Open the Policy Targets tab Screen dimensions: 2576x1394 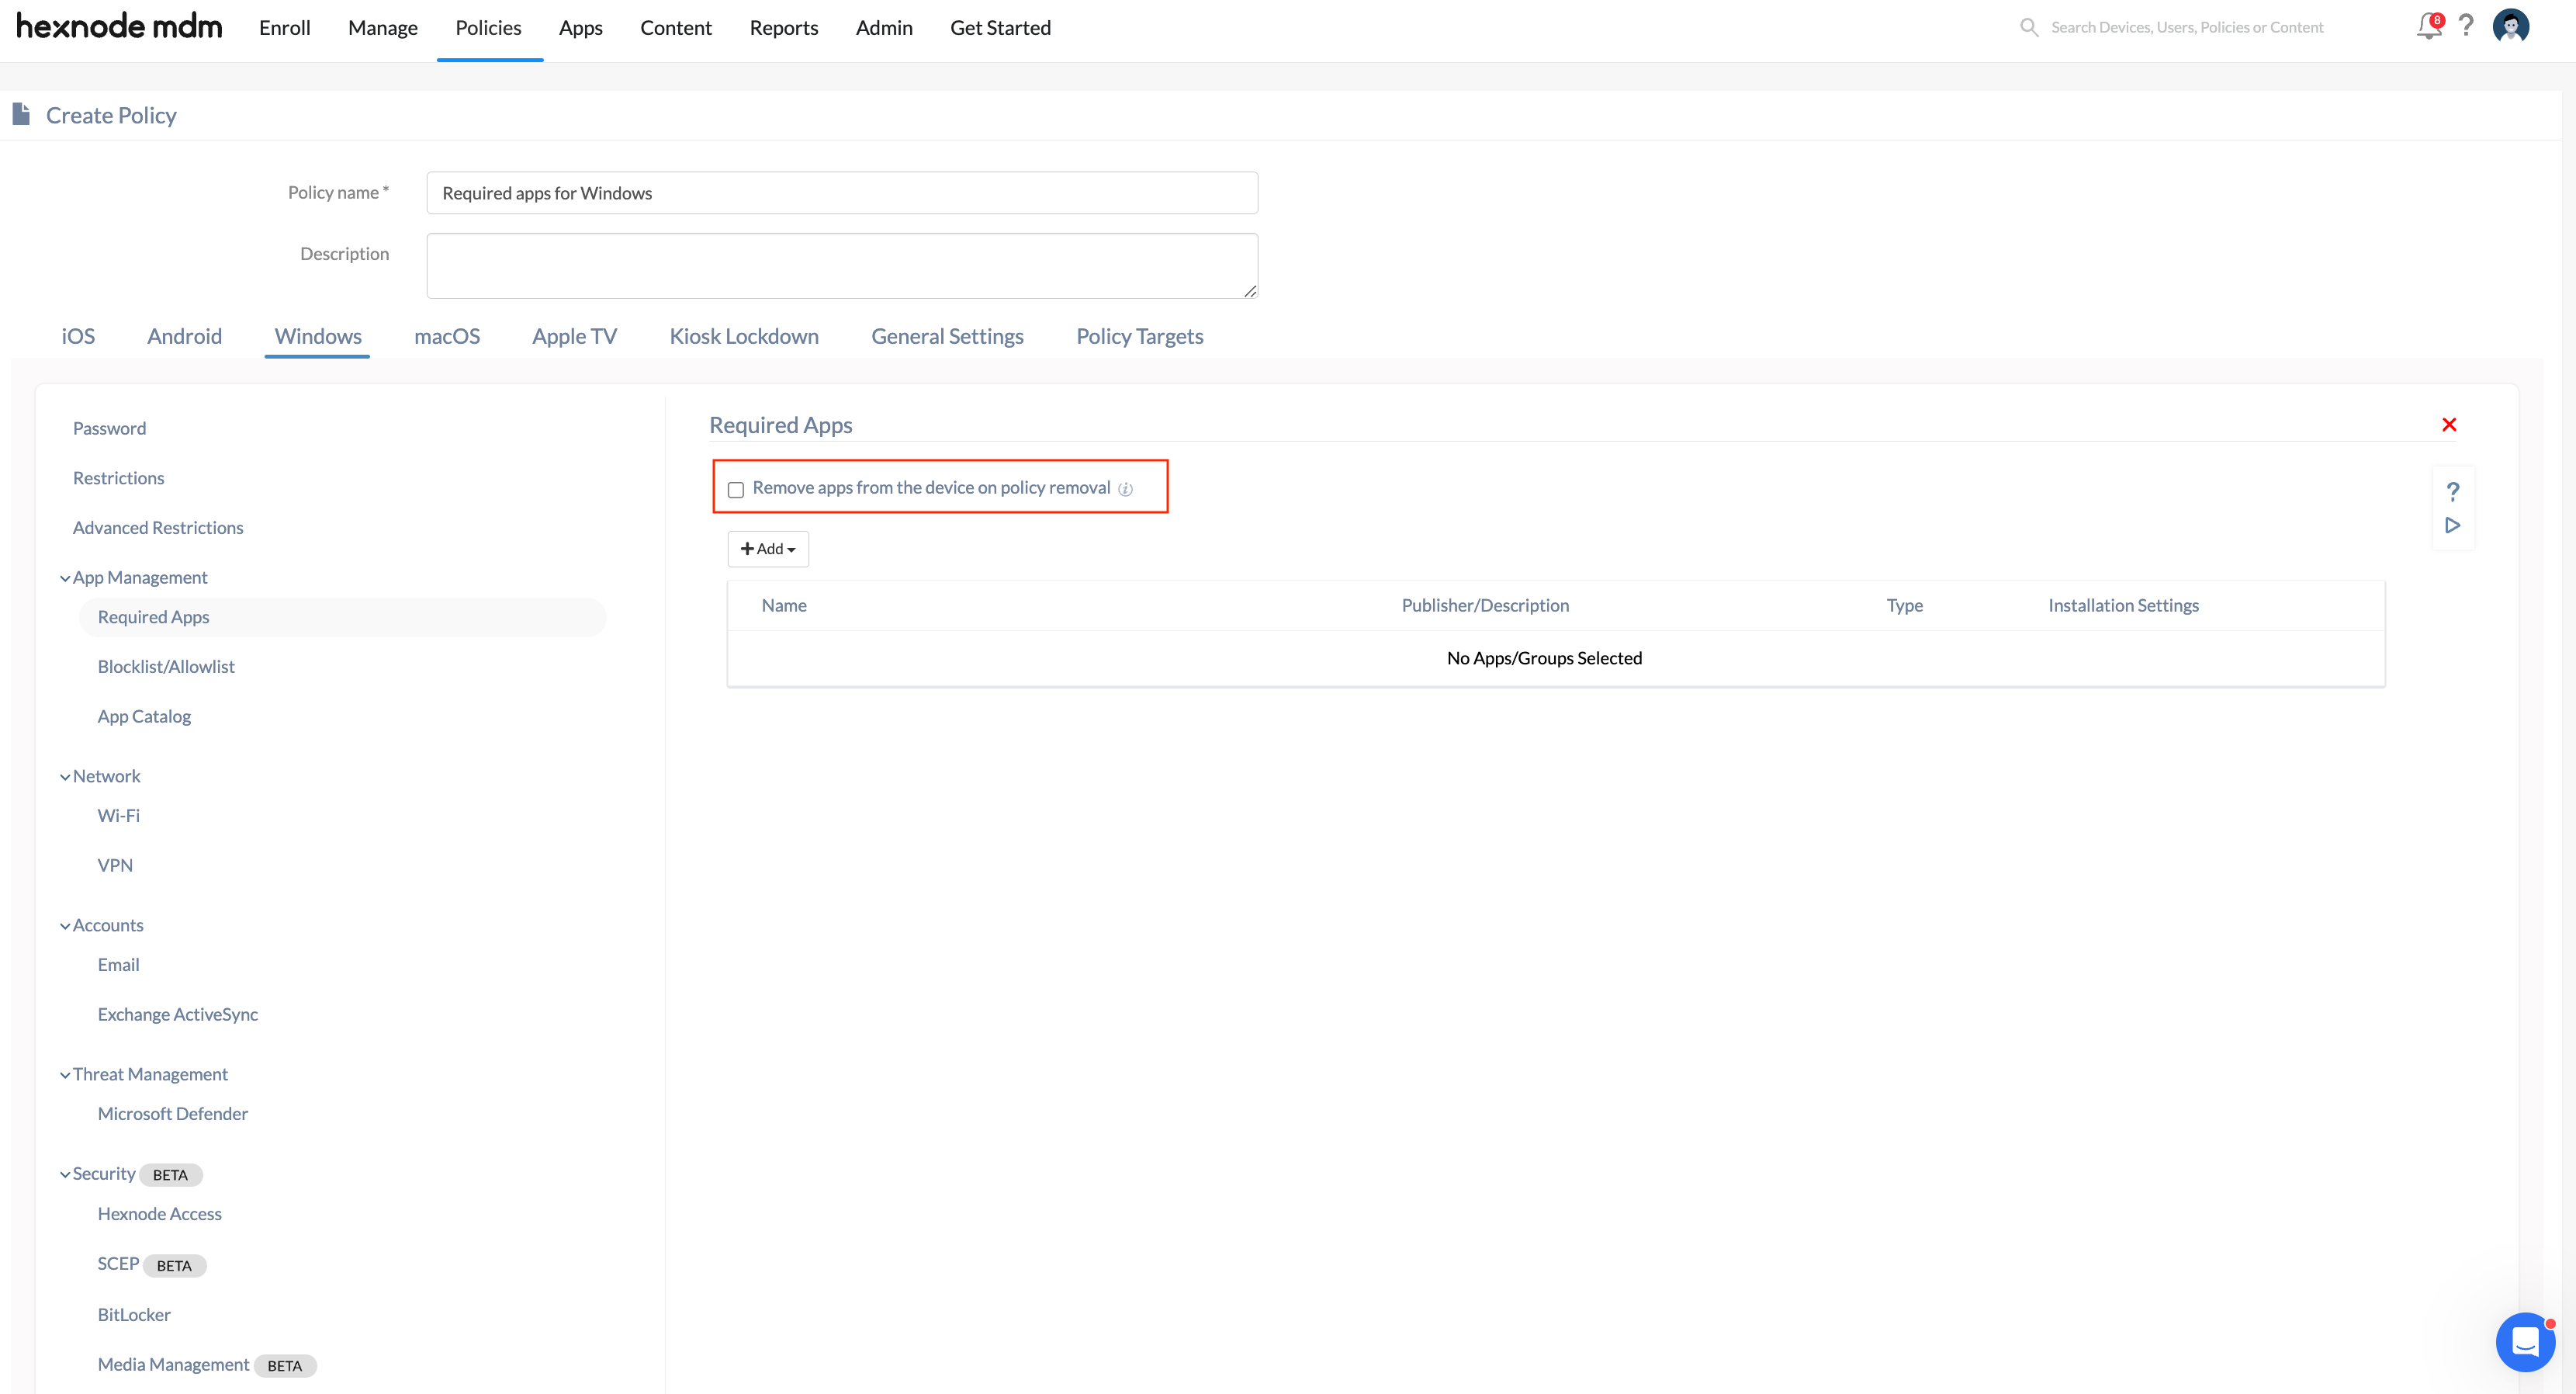1139,336
